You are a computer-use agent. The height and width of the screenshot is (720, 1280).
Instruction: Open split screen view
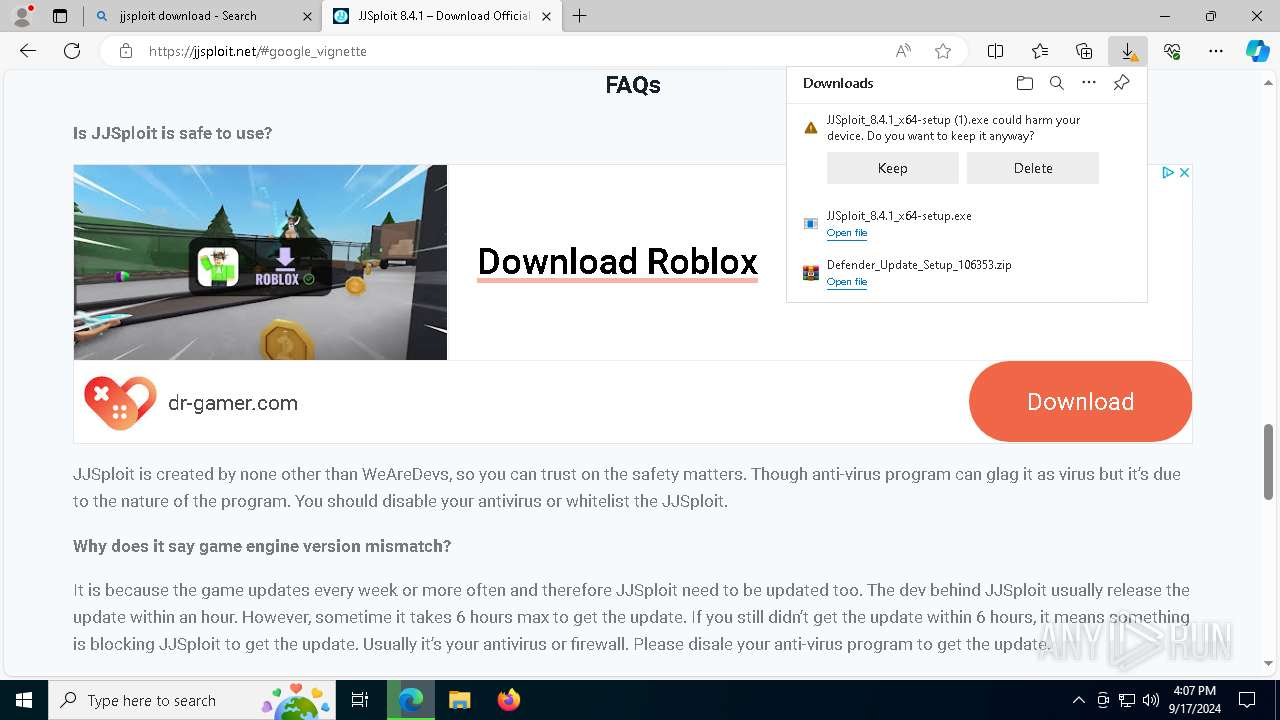tap(996, 51)
